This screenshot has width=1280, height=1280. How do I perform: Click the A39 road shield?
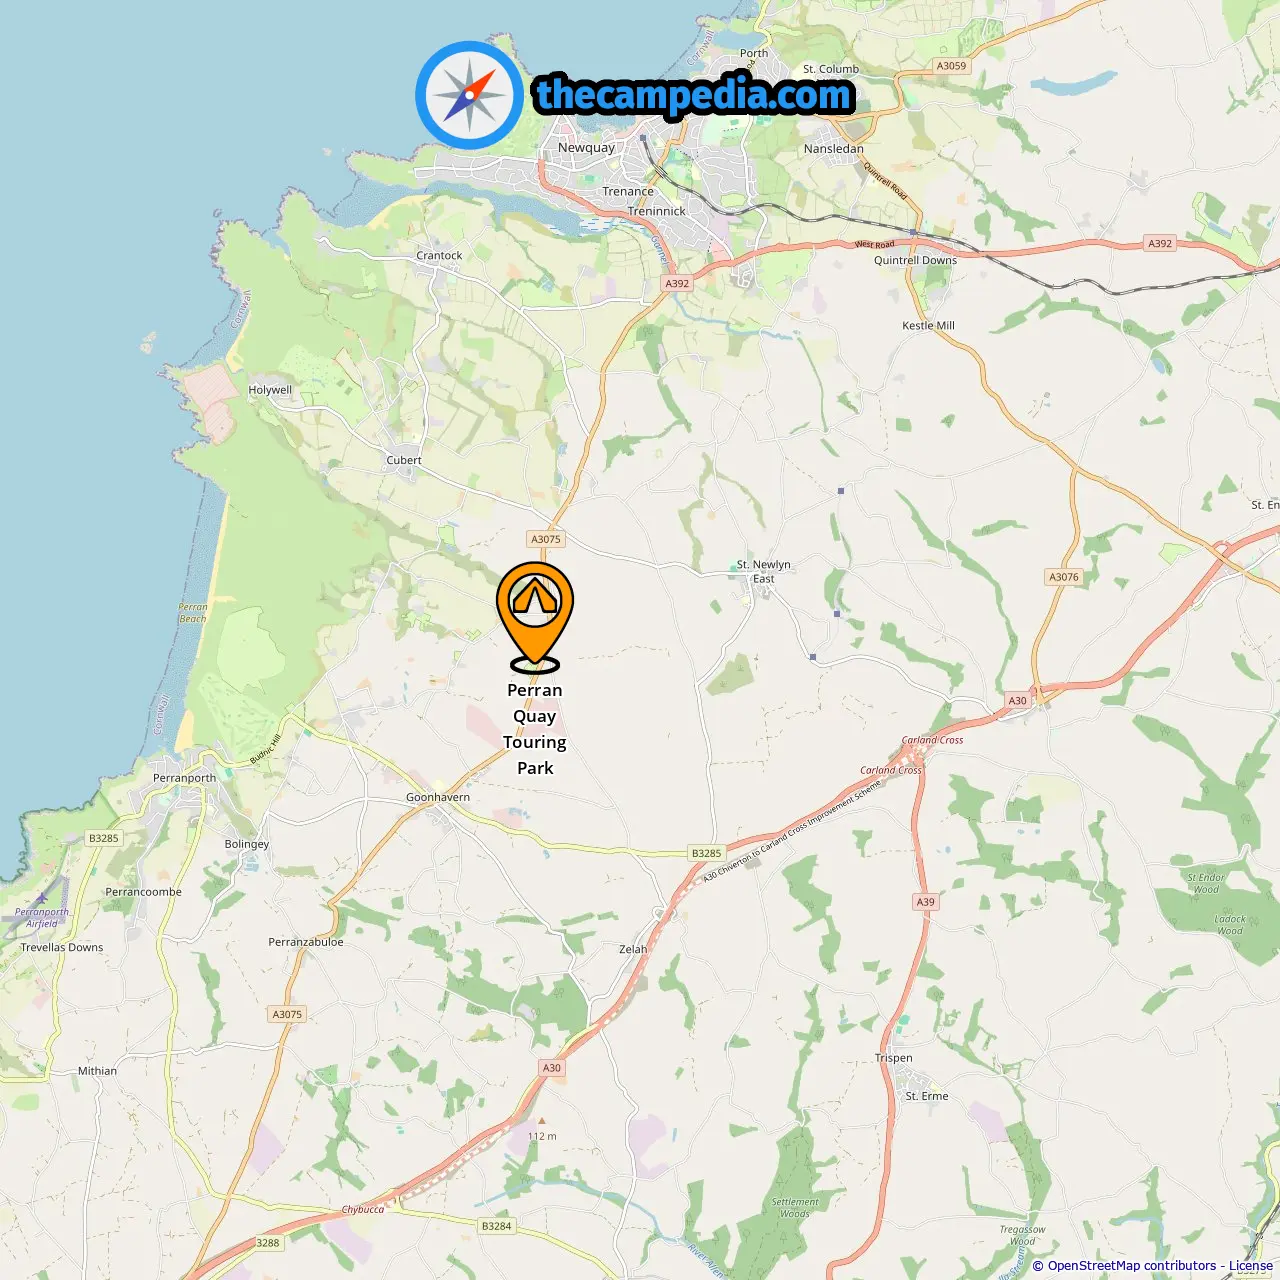(926, 902)
